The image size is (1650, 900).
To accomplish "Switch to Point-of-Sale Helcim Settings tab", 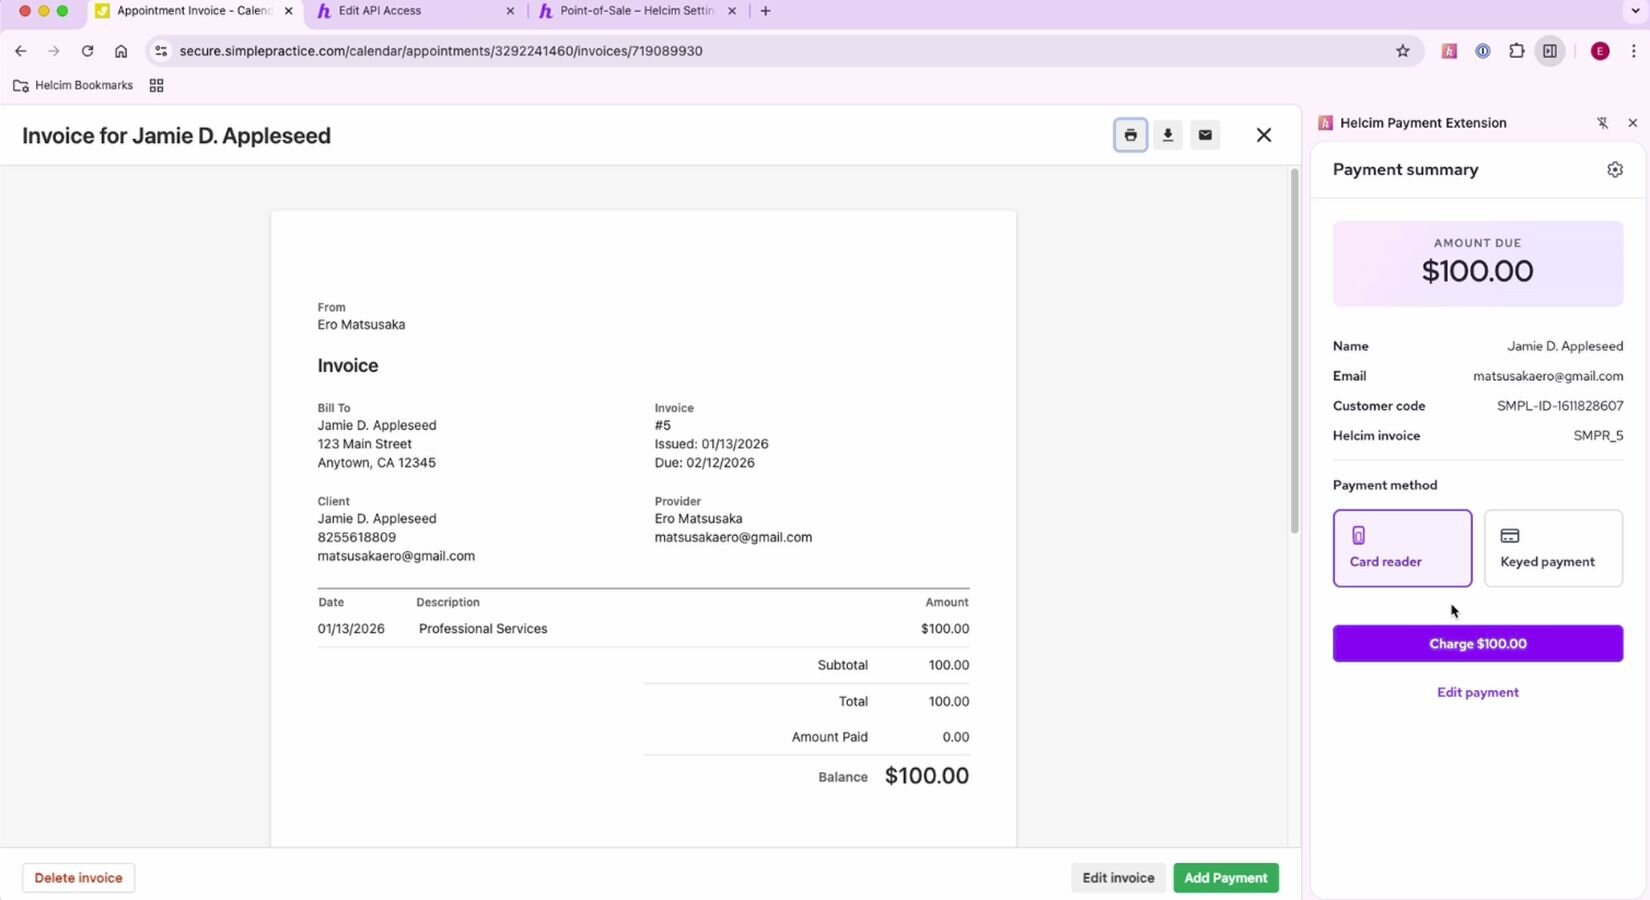I will point(636,11).
